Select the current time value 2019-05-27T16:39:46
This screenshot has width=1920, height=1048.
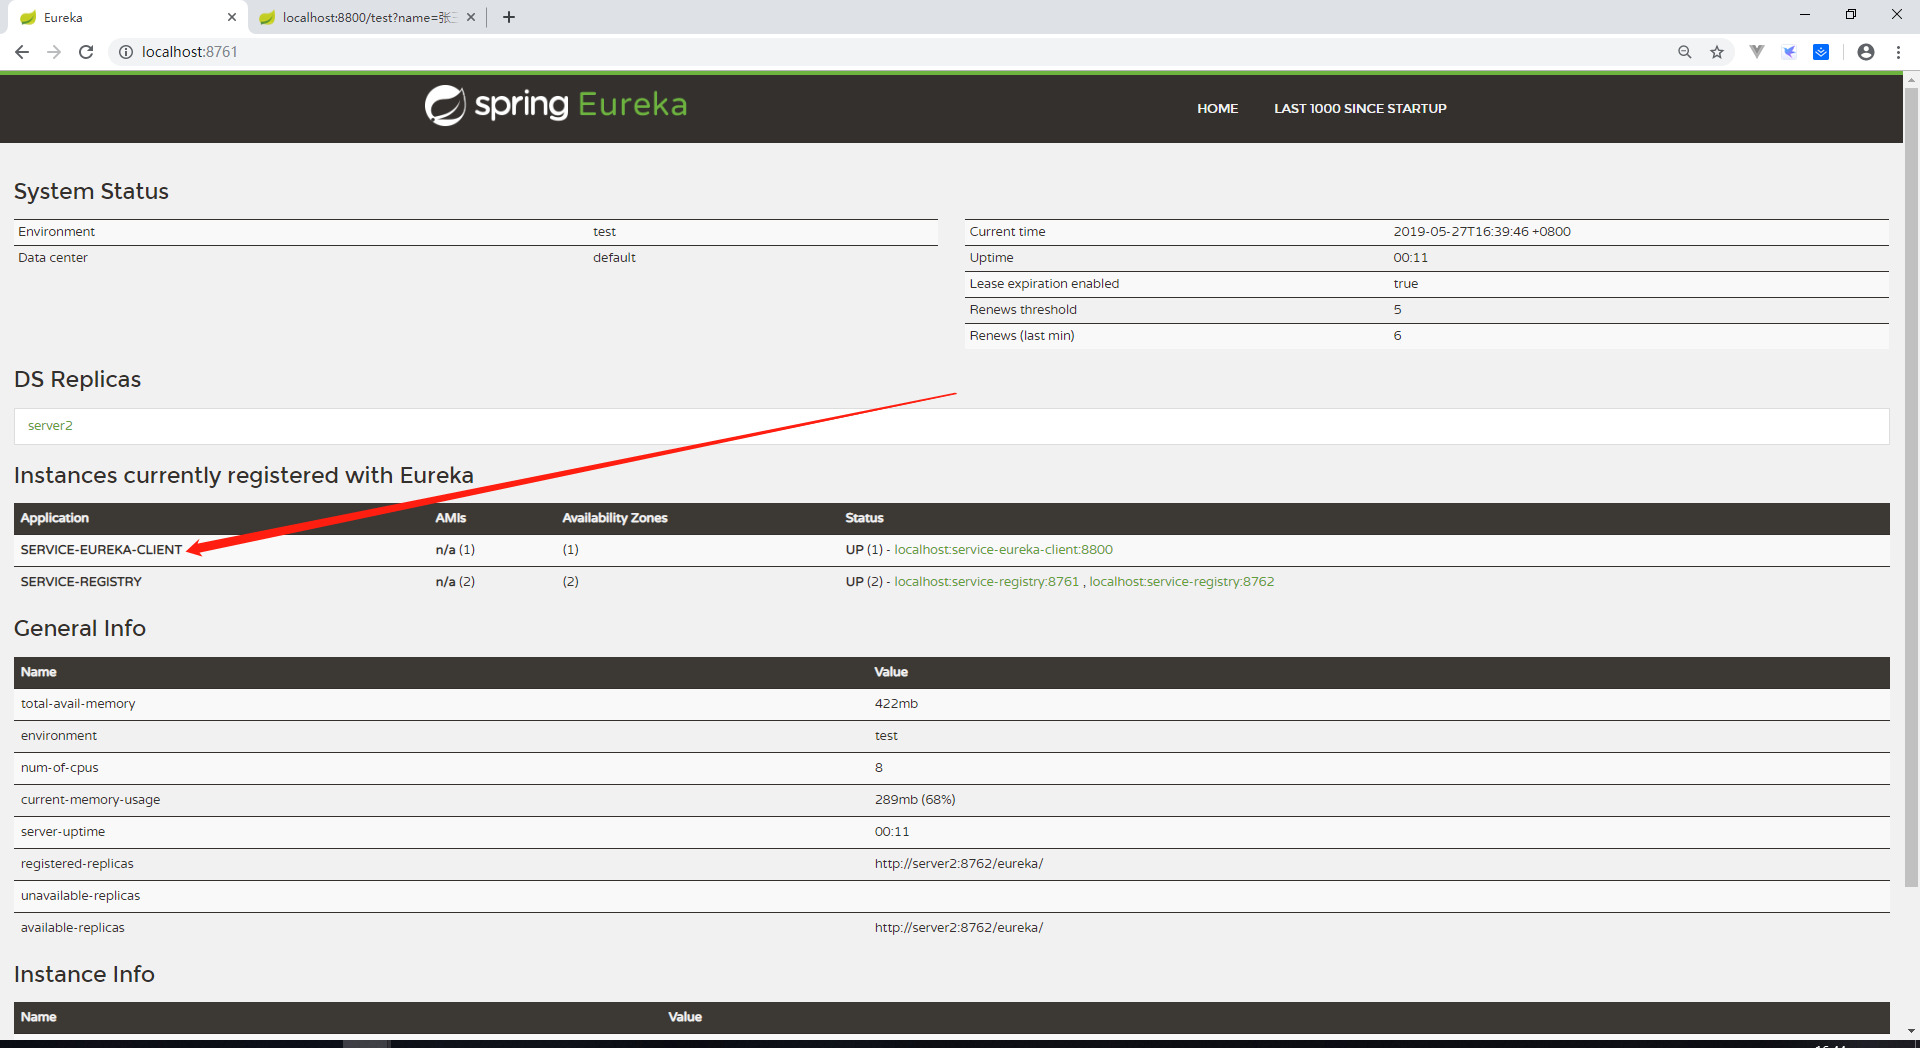click(1482, 232)
